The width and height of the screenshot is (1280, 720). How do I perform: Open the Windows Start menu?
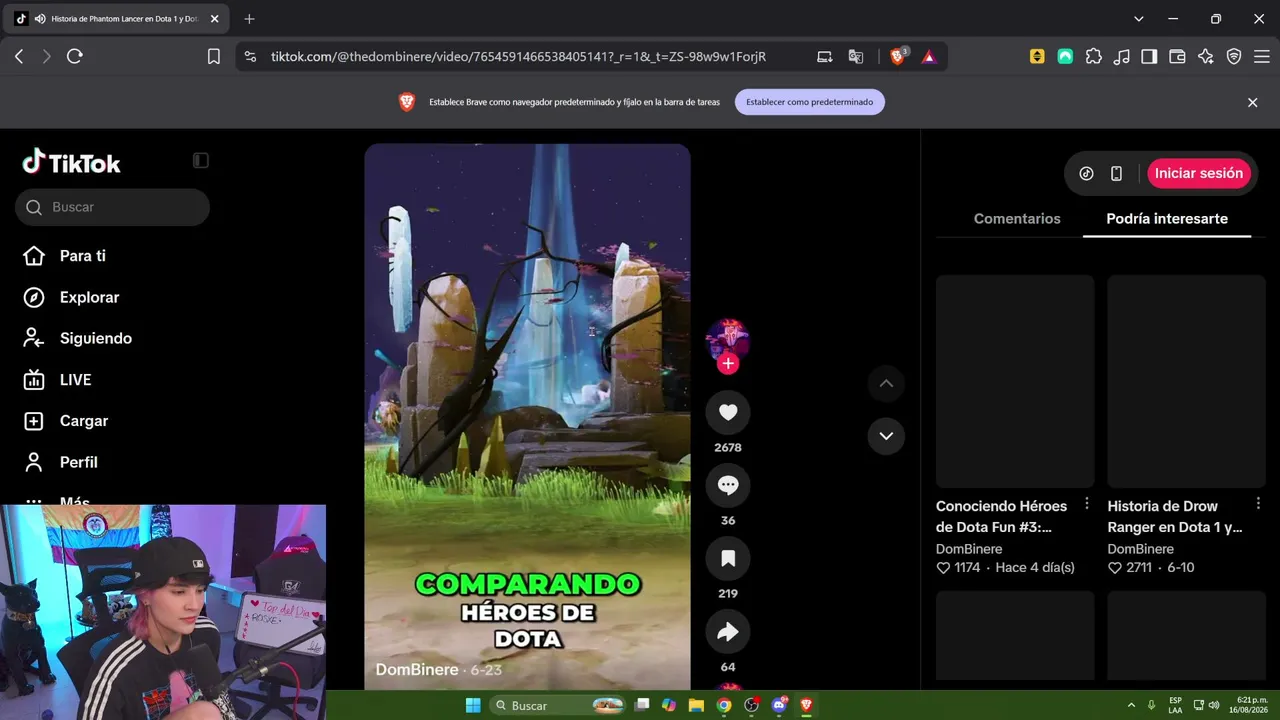(473, 705)
